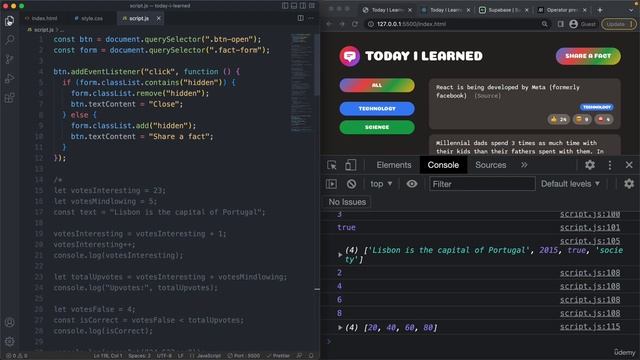The width and height of the screenshot is (640, 360).
Task: Create a live expression eye icon
Action: [412, 184]
